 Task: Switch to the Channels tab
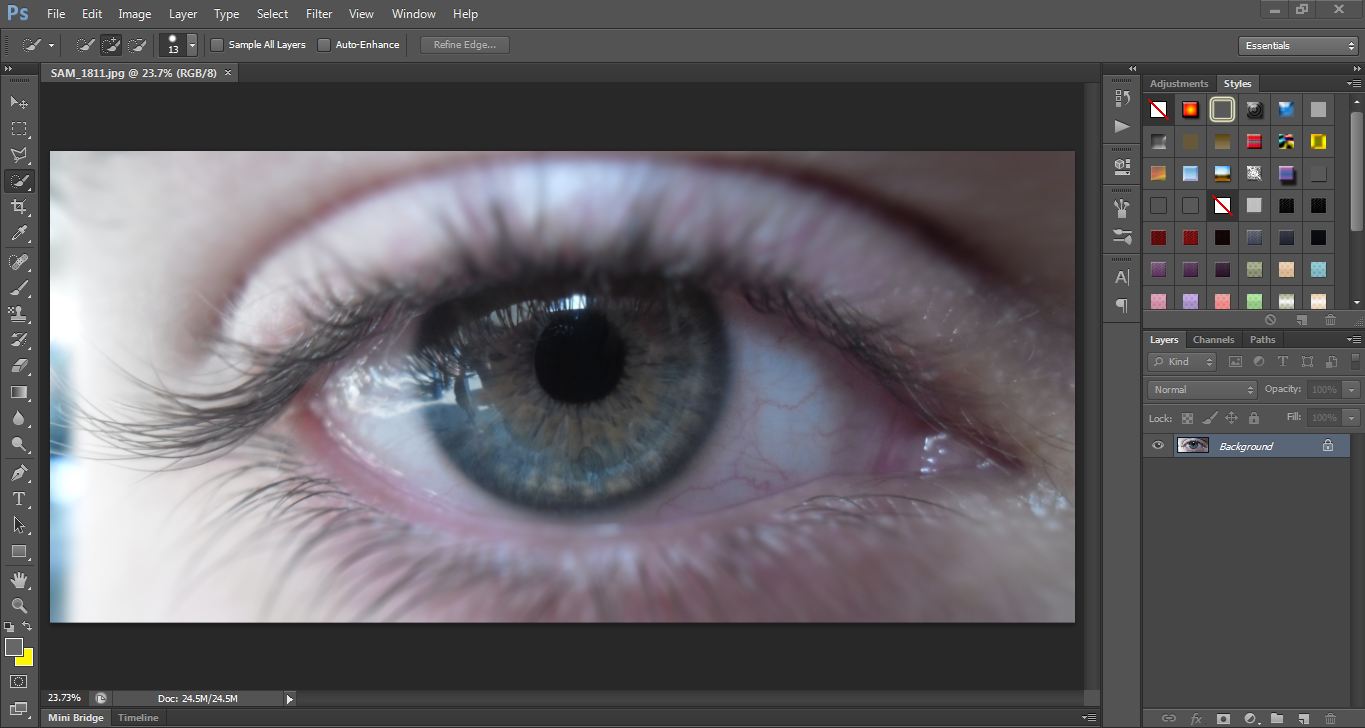click(1213, 340)
